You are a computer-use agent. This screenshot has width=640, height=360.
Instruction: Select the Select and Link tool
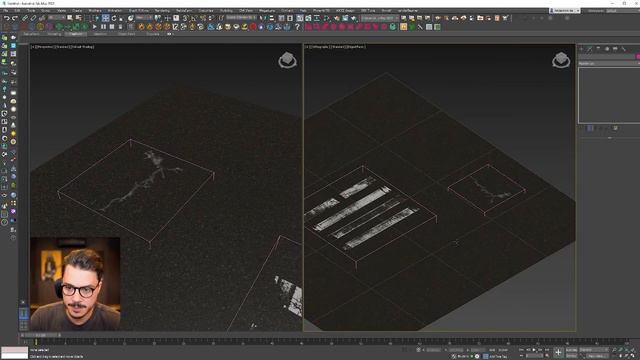(x=25, y=18)
